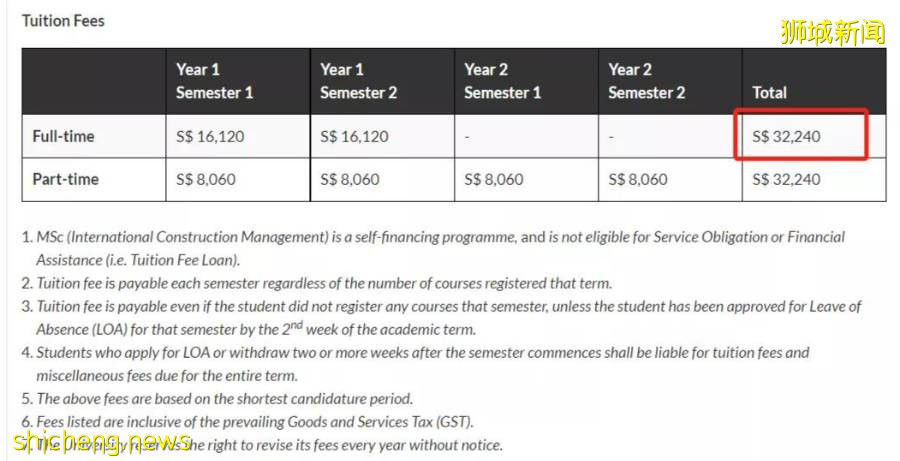
Task: Select the Year 1 Semester 2 column header
Action: point(358,81)
